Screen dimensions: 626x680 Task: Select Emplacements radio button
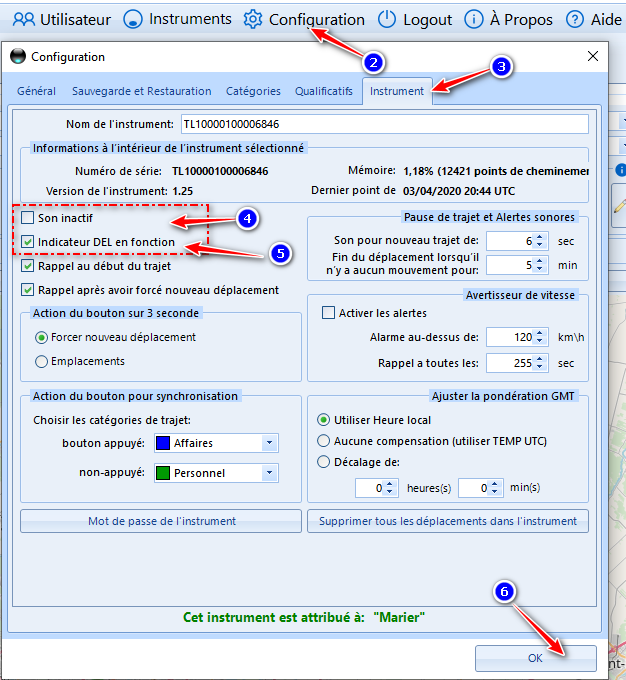click(41, 361)
